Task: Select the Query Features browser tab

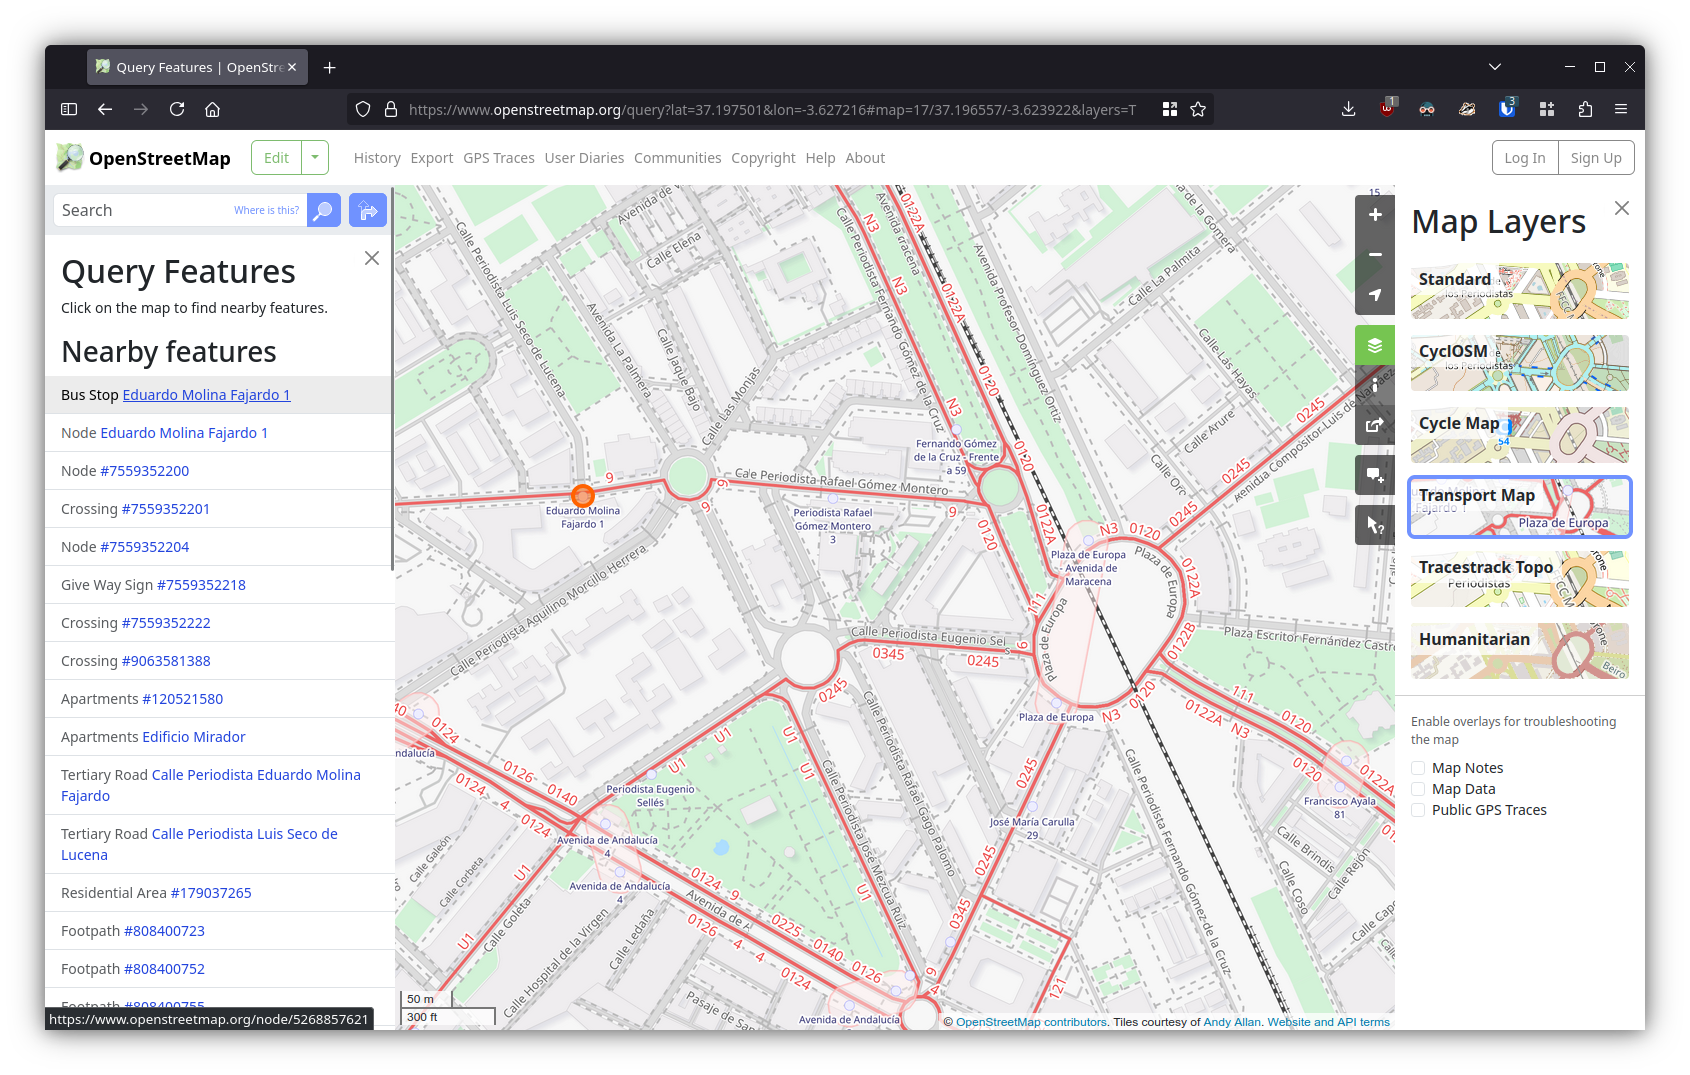Action: 197,67
